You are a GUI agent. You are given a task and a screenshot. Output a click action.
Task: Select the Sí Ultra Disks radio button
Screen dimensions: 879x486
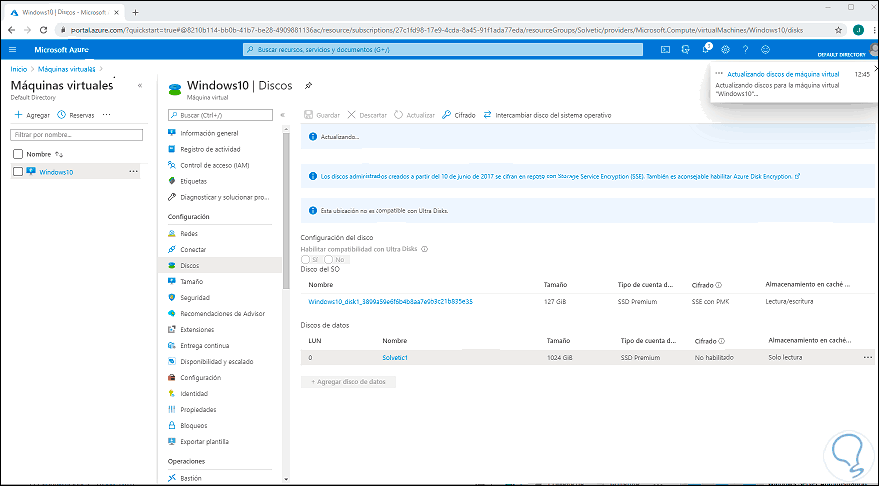(306, 260)
